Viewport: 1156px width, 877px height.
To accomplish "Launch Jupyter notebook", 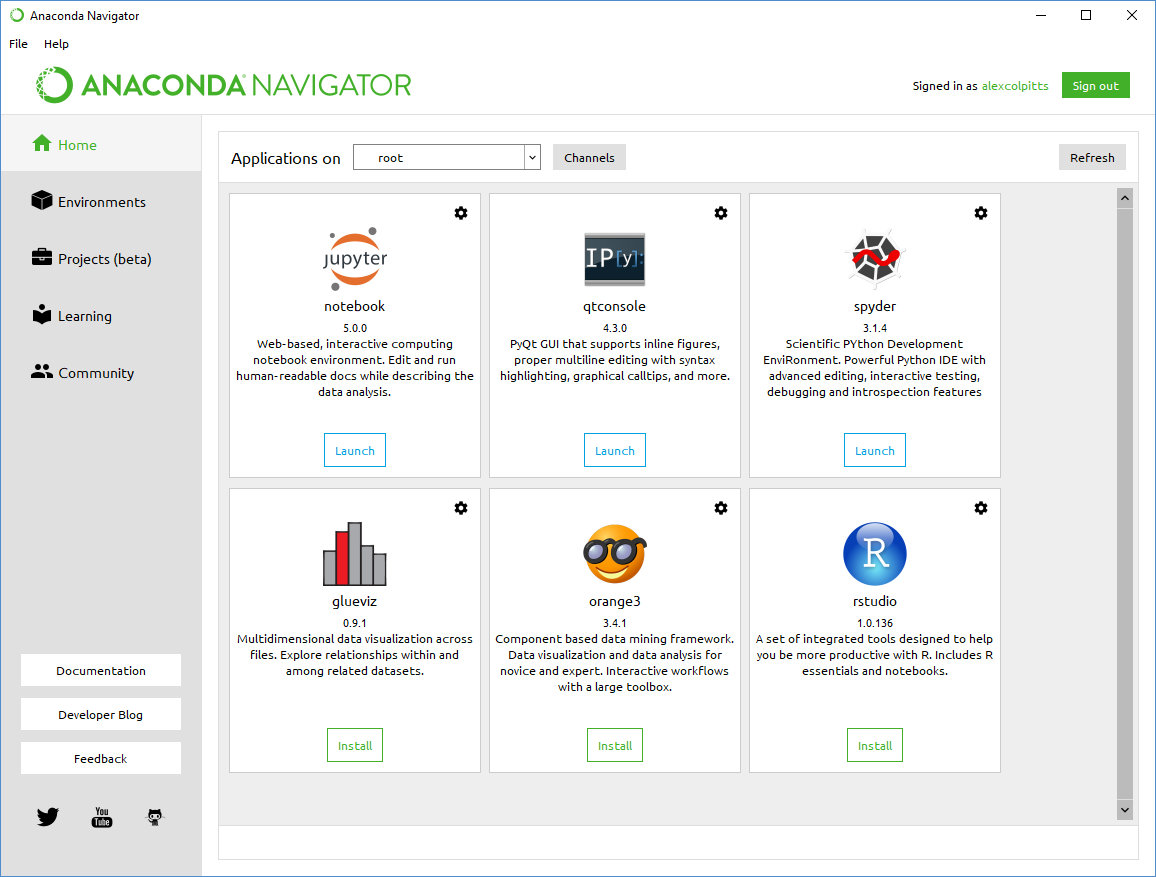I will pos(355,450).
